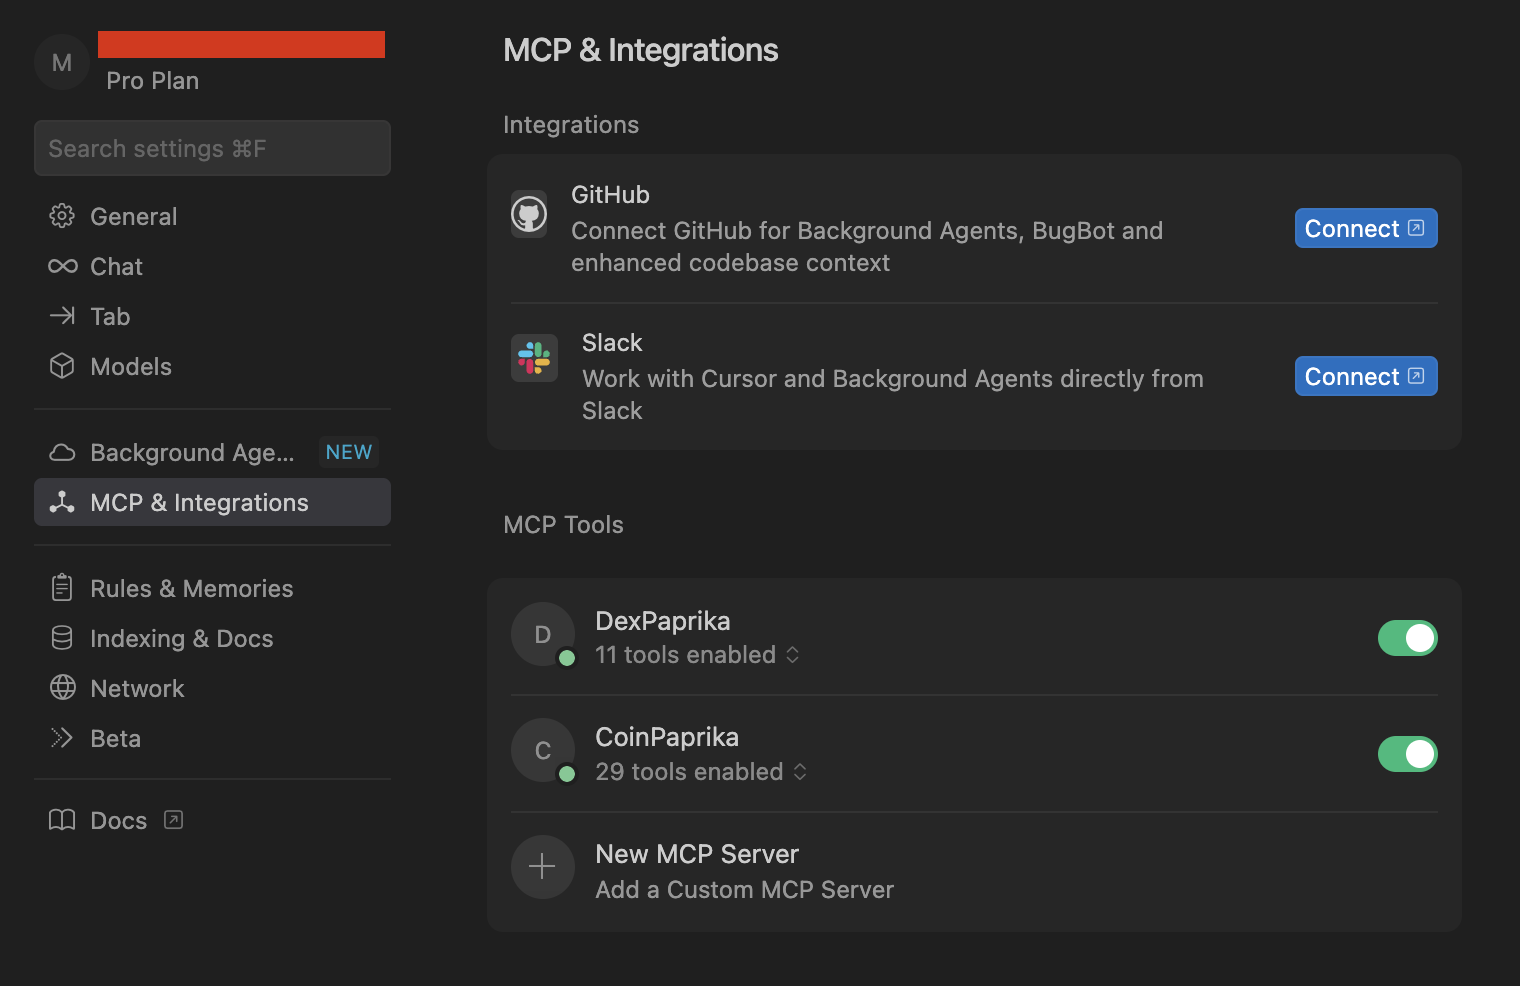
Task: Add a New MCP Server
Action: coord(974,870)
